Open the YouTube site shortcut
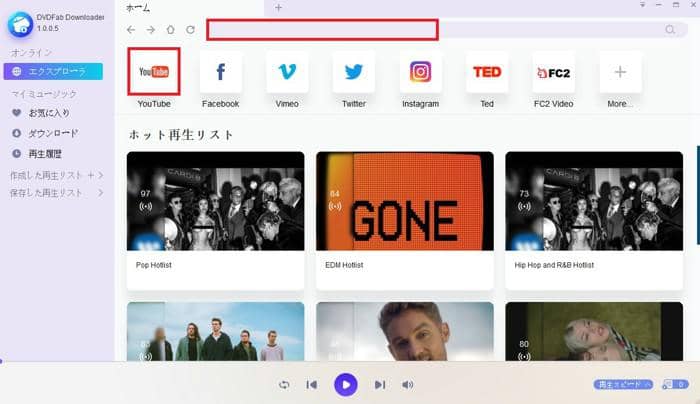The width and height of the screenshot is (700, 404). click(x=153, y=72)
